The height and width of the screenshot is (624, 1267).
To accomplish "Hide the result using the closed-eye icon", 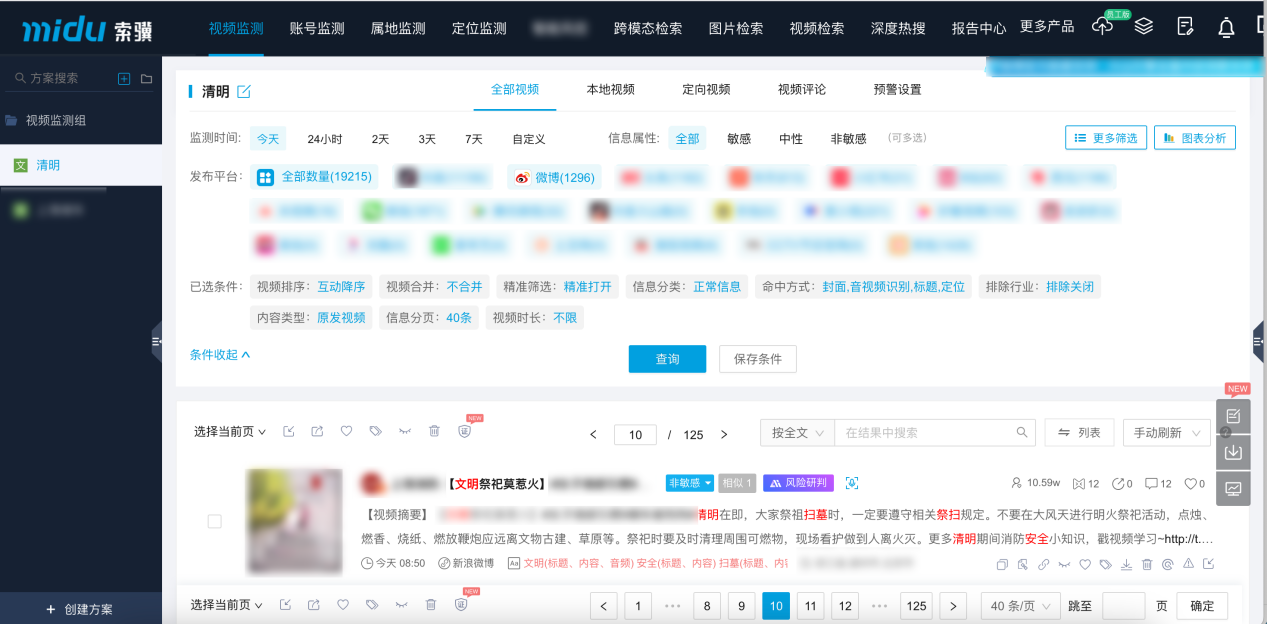I will (x=1063, y=563).
